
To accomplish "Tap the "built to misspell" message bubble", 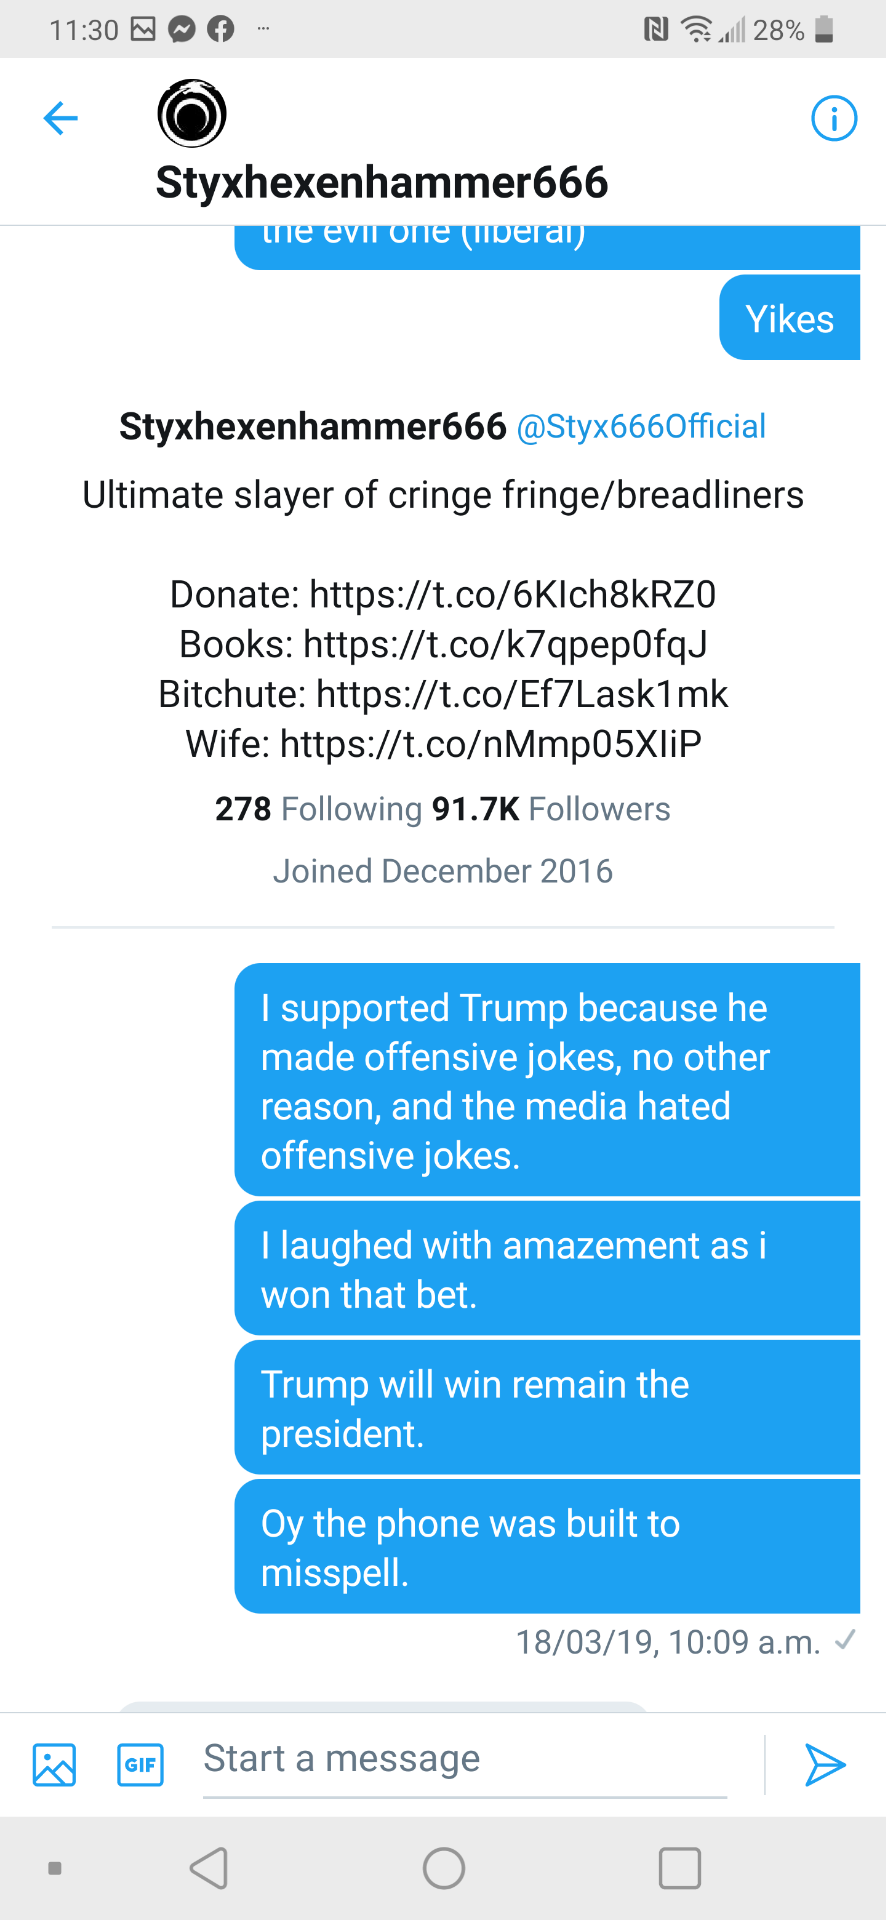I will [x=546, y=1547].
